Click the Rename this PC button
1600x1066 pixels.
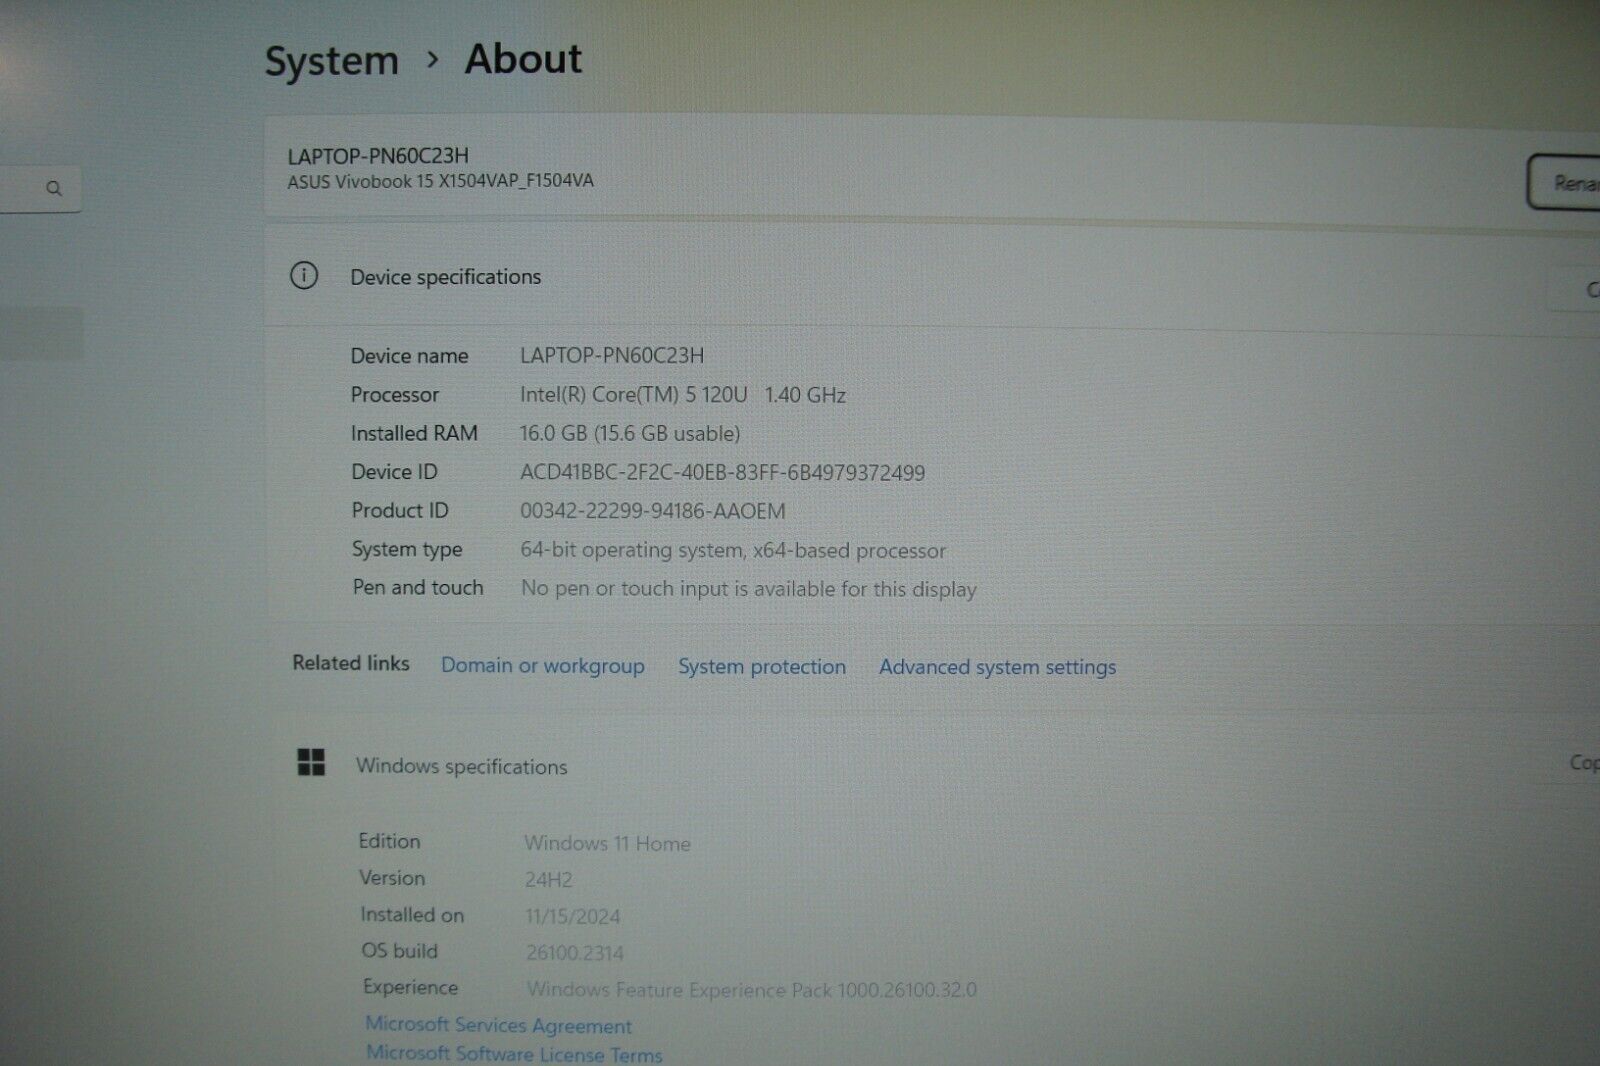pyautogui.click(x=1564, y=183)
